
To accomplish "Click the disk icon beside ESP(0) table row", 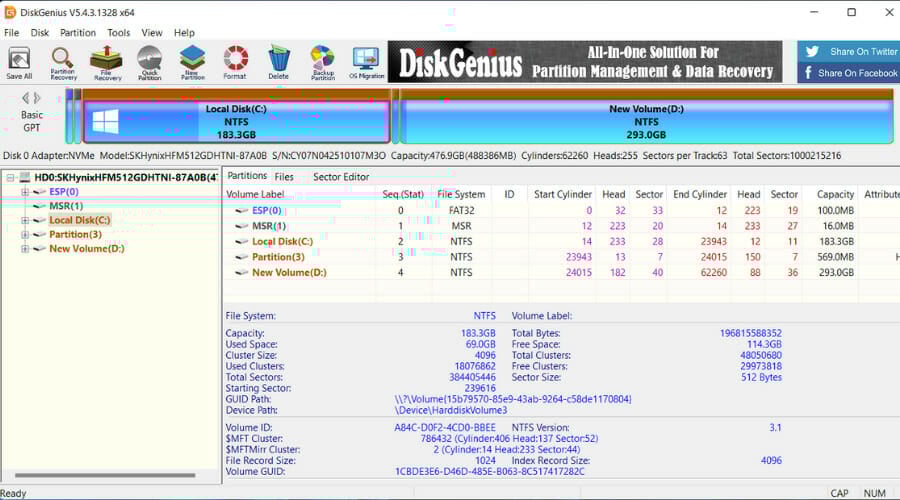I will click(x=242, y=211).
